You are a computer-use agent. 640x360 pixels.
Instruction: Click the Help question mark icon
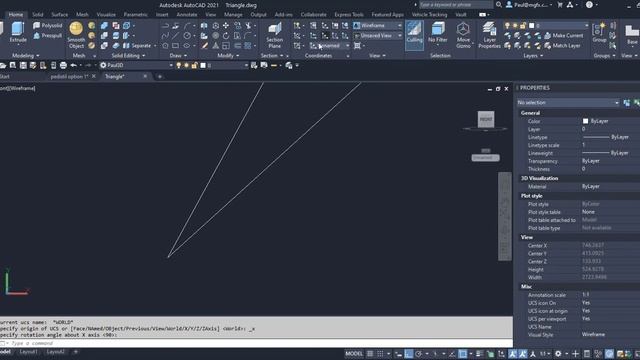tap(589, 5)
